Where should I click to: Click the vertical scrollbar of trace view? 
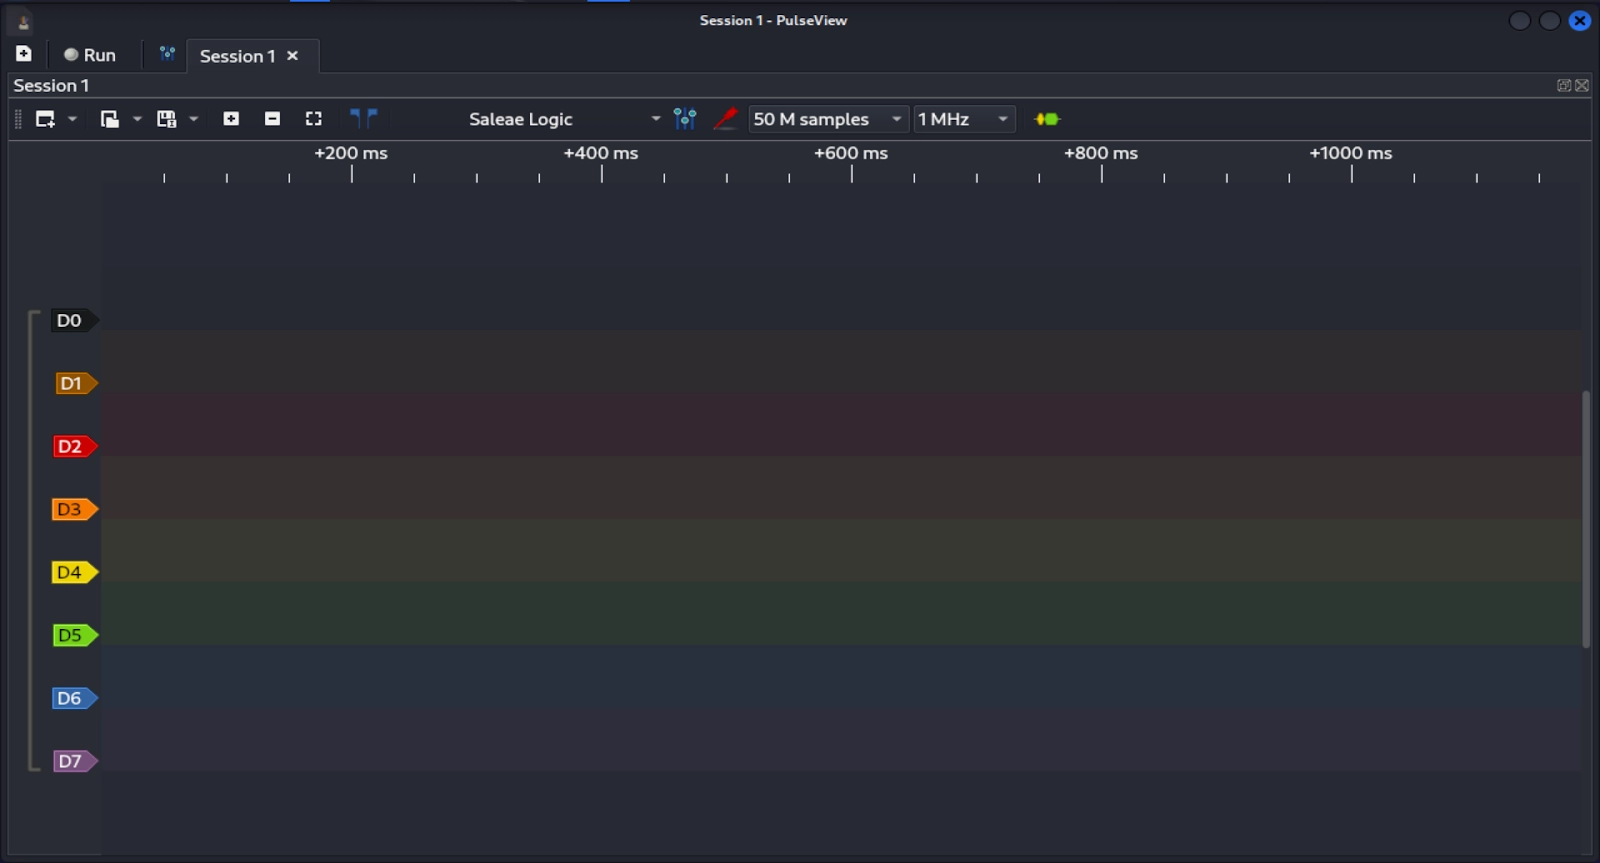click(1586, 520)
